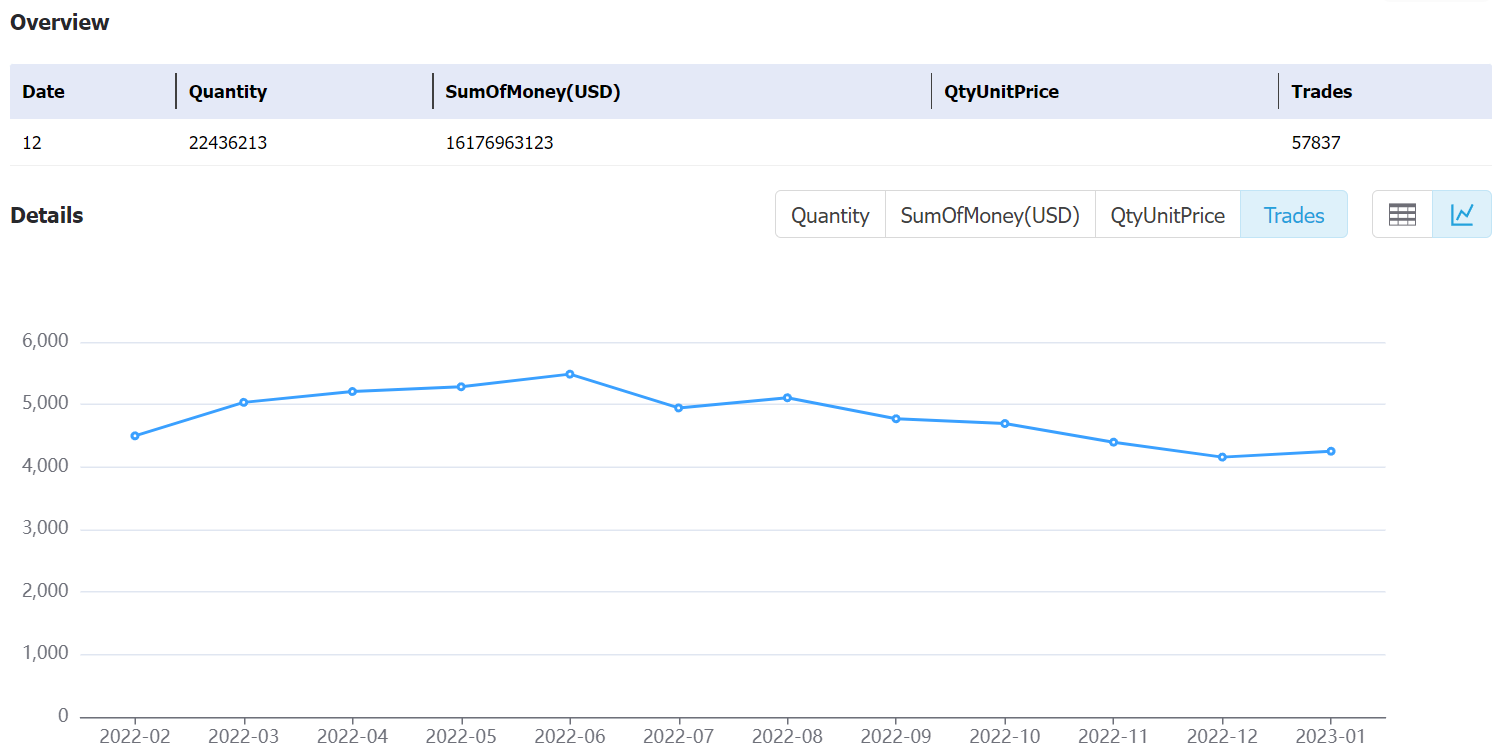Image resolution: width=1496 pixels, height=750 pixels.
Task: Click the 2023-01 data point on chart
Action: pyautogui.click(x=1331, y=451)
